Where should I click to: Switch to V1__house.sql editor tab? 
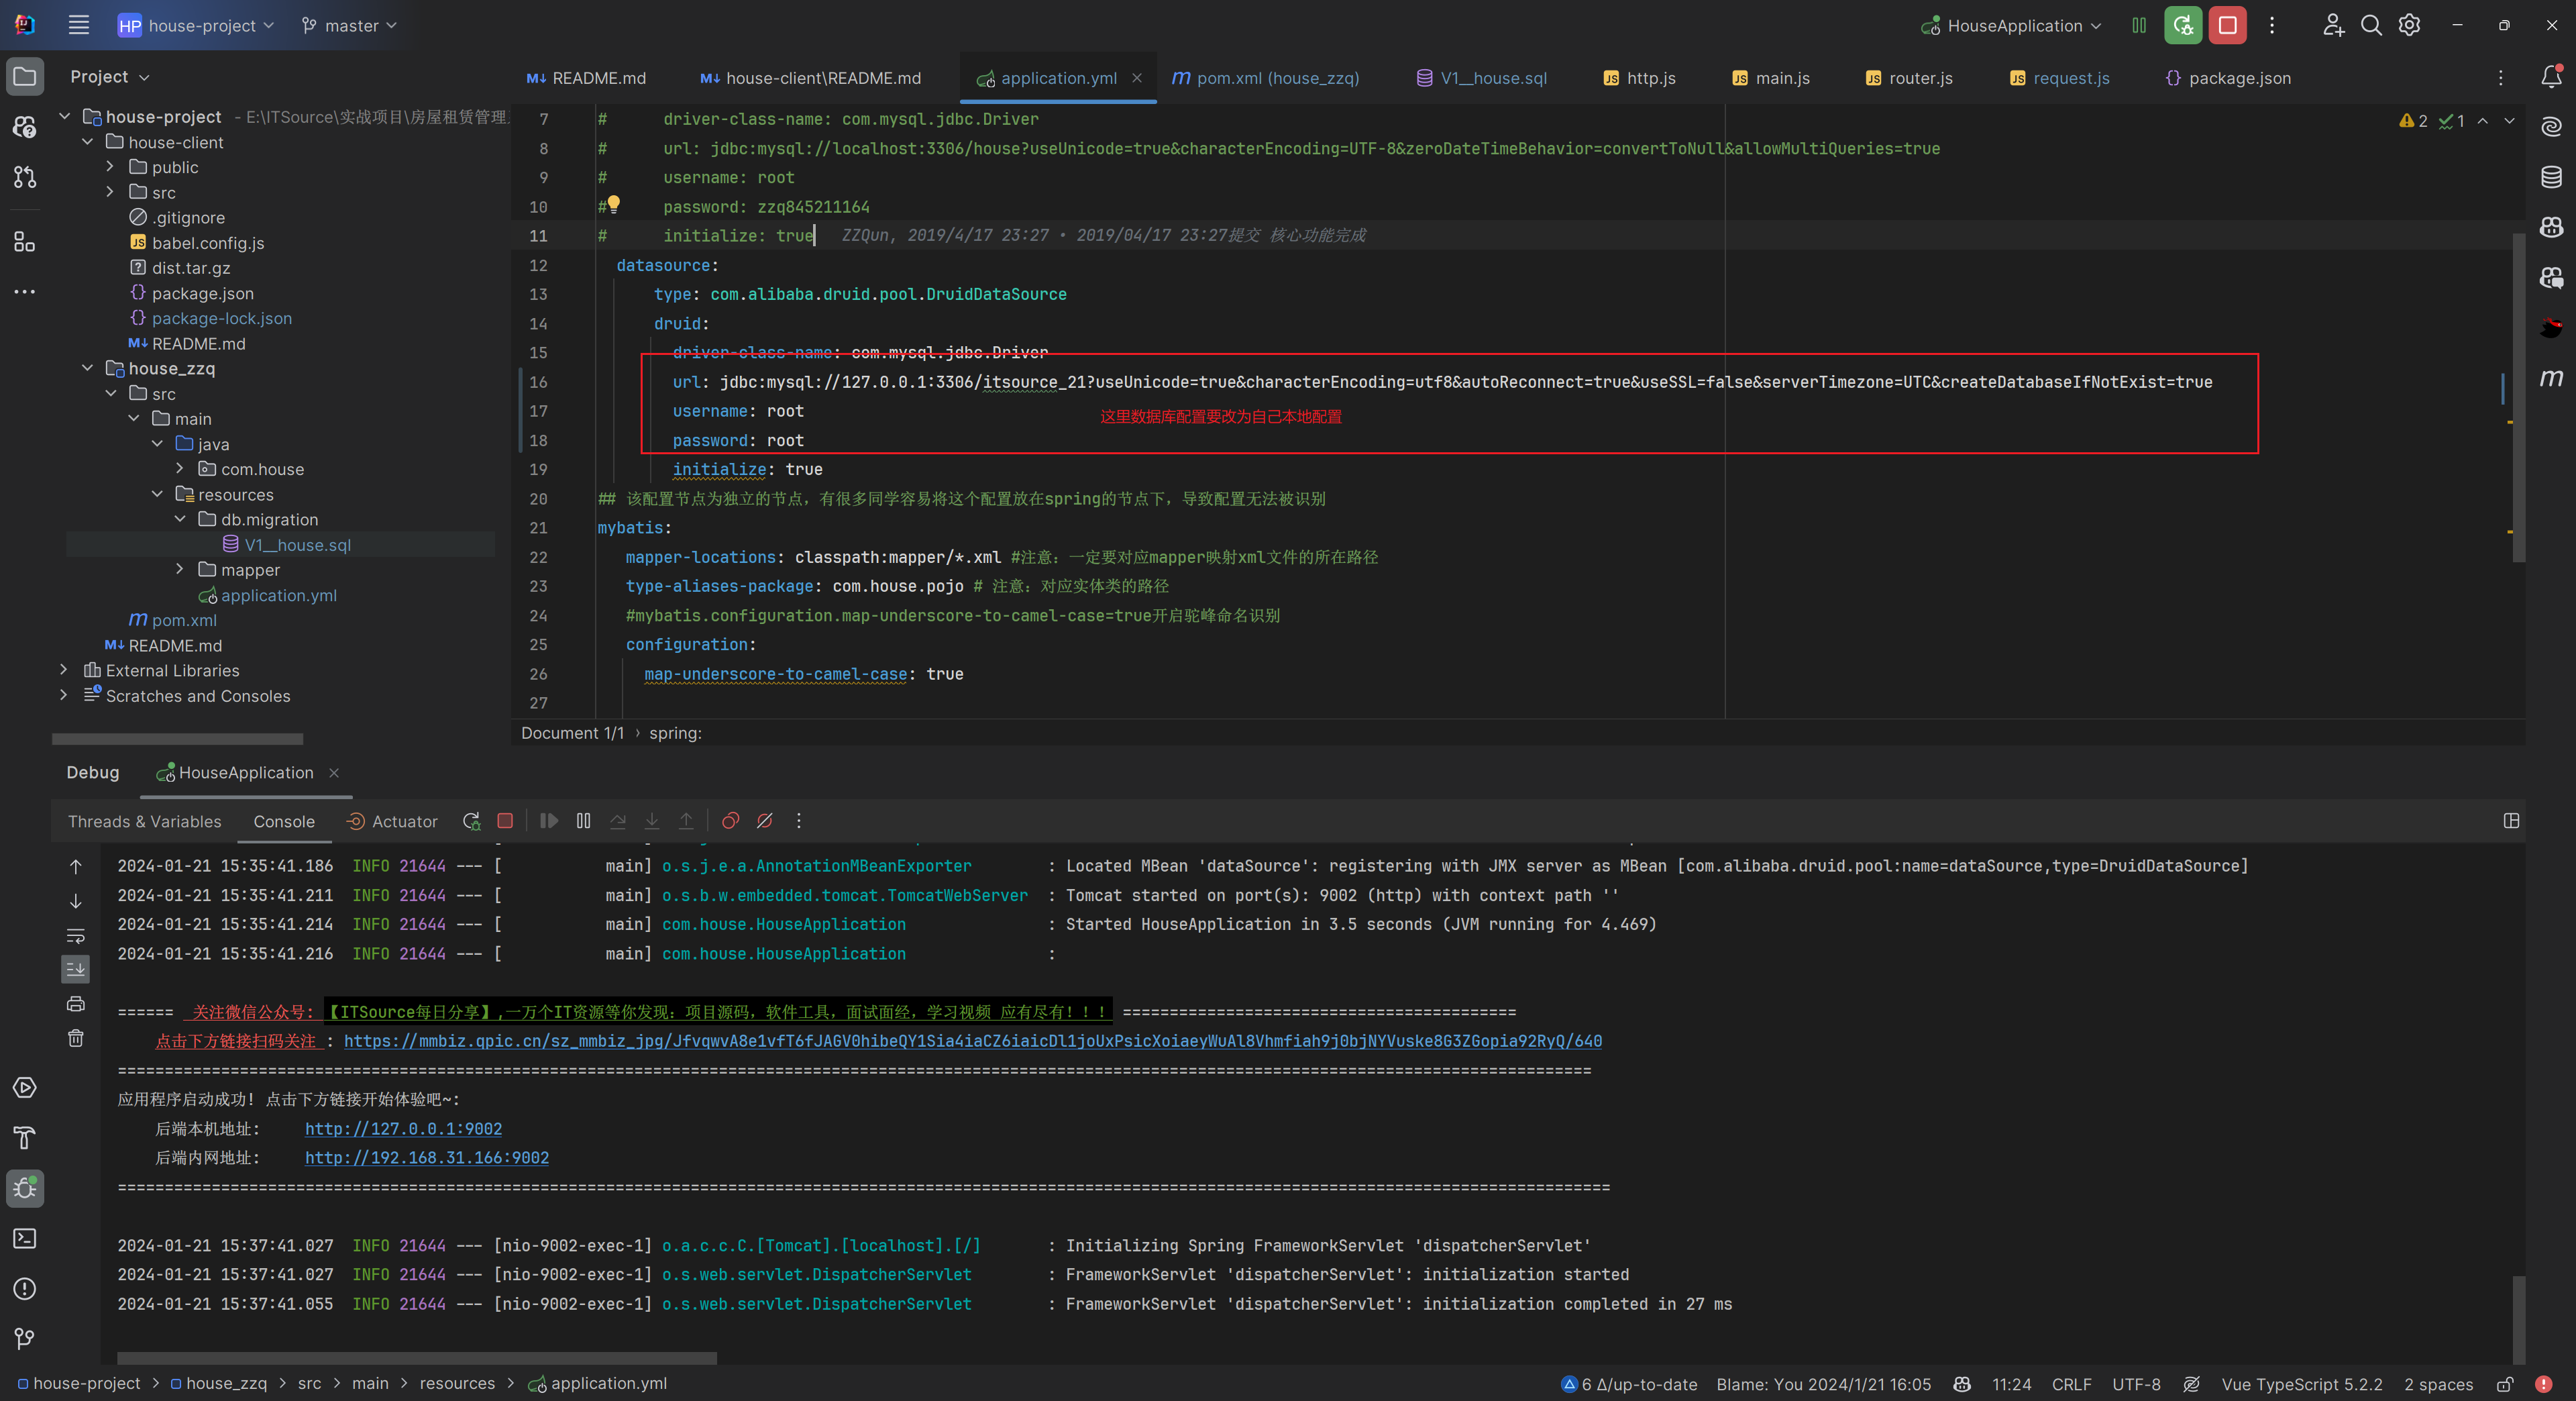[1482, 78]
